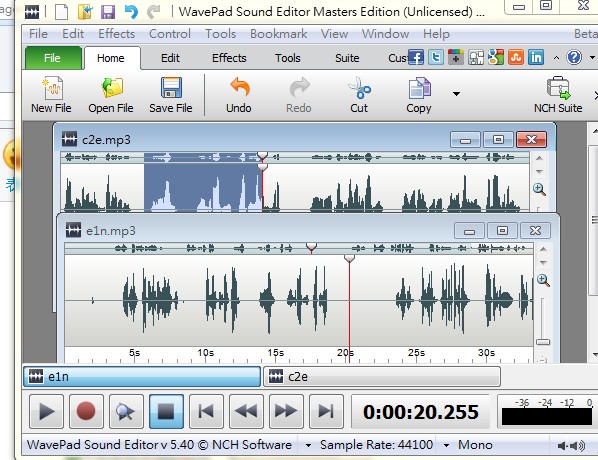The image size is (598, 460).
Task: Click the playhead marker in c2e.mp3 waveform
Action: coord(262,167)
